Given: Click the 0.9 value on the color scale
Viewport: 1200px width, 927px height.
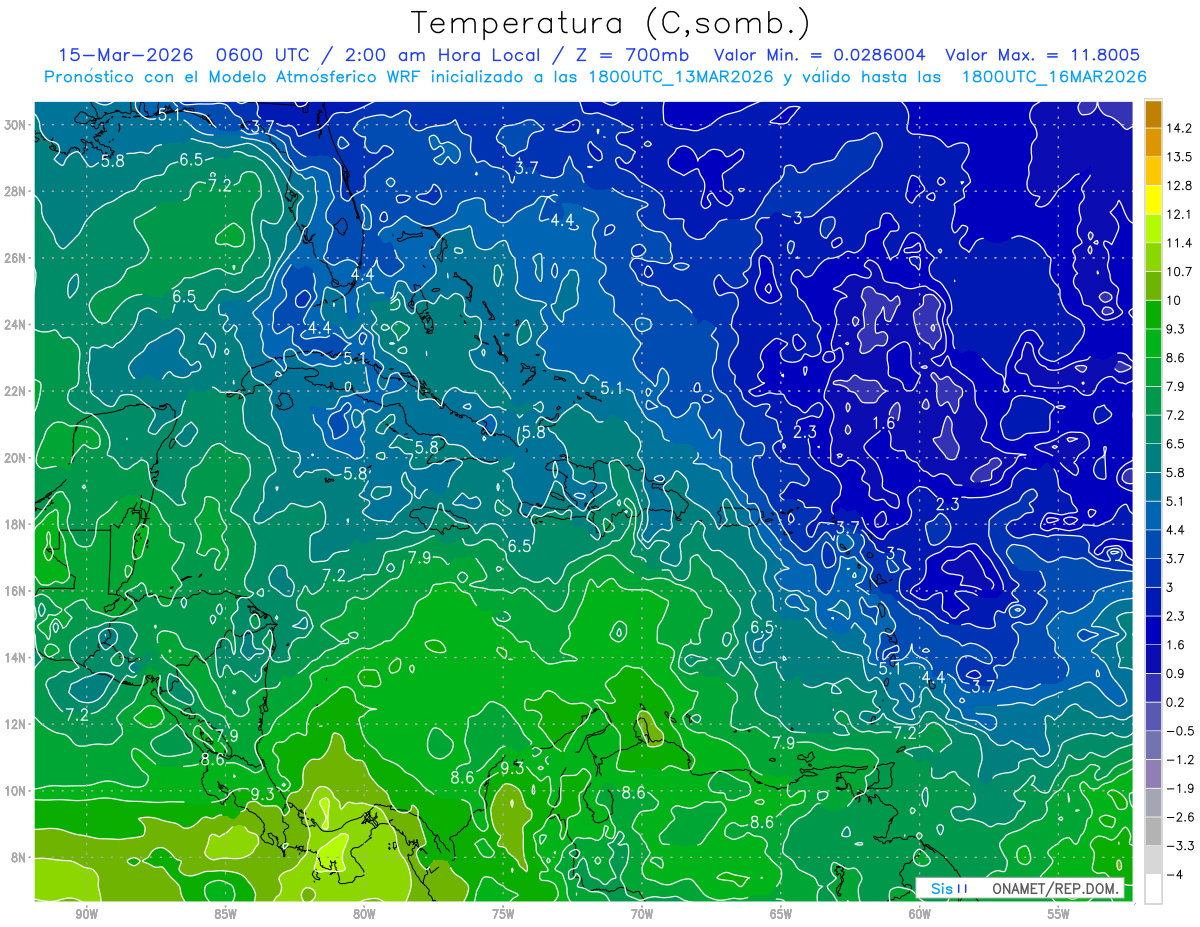Looking at the screenshot, I should coord(1176,673).
